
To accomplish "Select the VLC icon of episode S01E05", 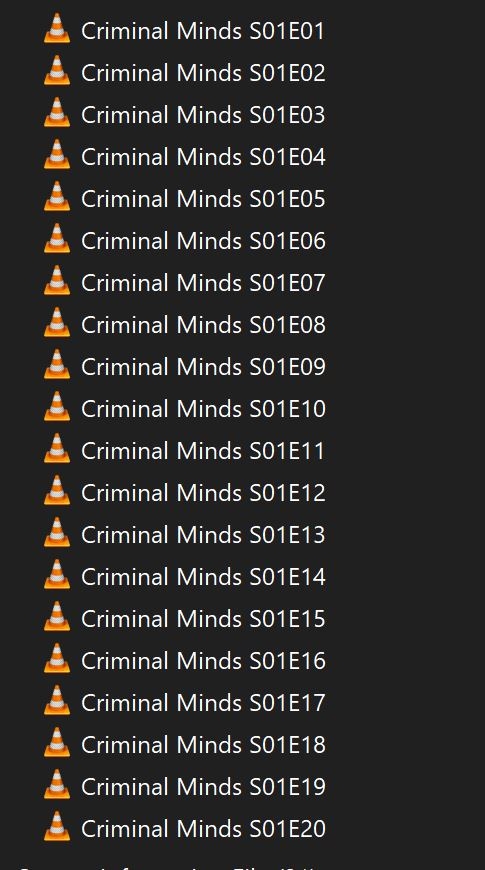I will click(x=57, y=196).
